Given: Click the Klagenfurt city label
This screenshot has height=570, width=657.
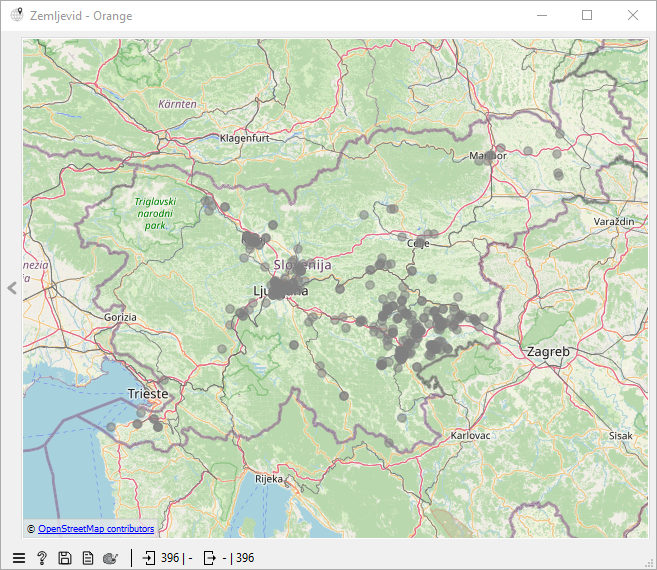Looking at the screenshot, I should coord(246,138).
